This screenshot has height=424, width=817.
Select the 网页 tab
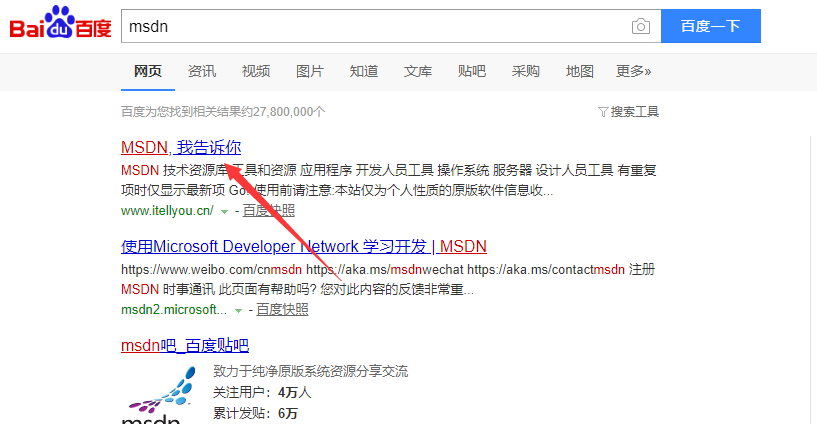point(148,71)
